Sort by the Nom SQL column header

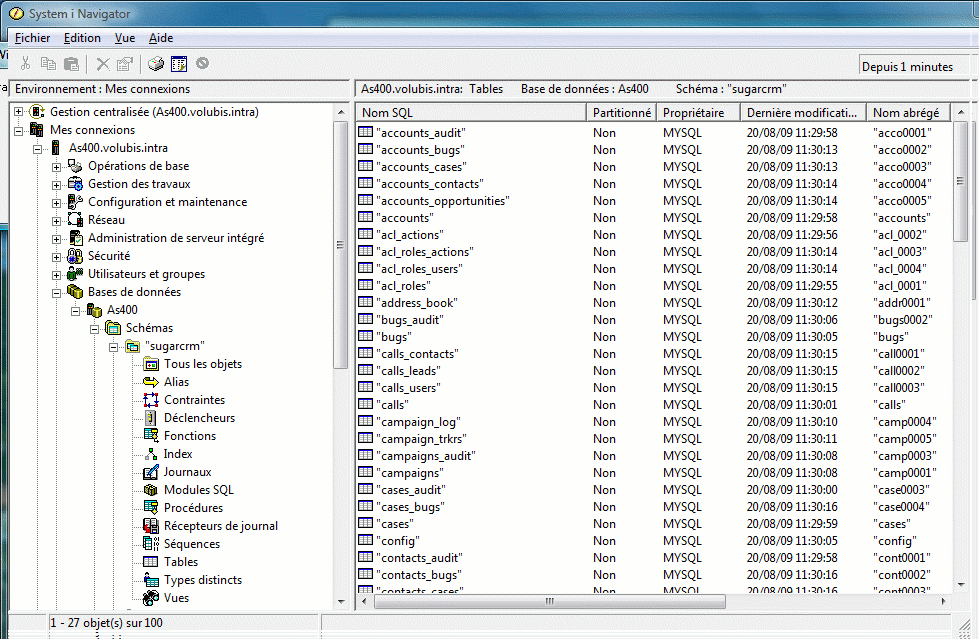pos(471,112)
